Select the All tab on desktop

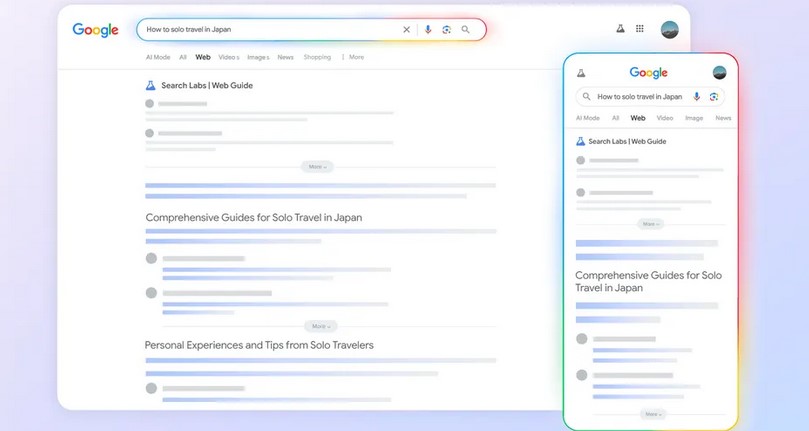click(x=183, y=57)
